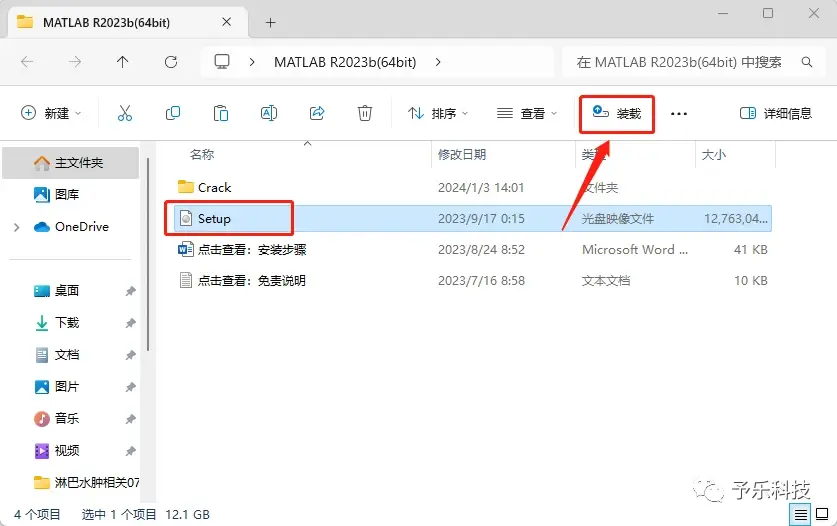The height and width of the screenshot is (526, 837).
Task: Open the 新建 (New) dropdown
Action: (x=51, y=113)
